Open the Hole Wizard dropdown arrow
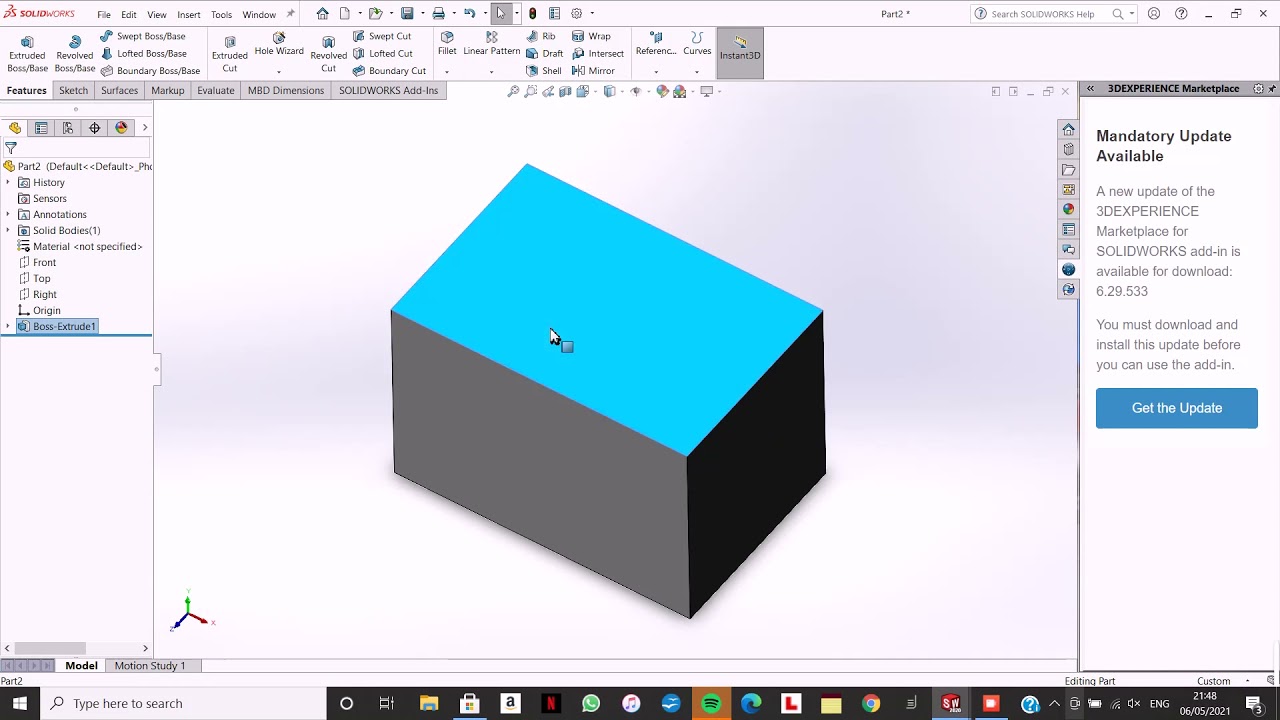The height and width of the screenshot is (720, 1280). (279, 72)
